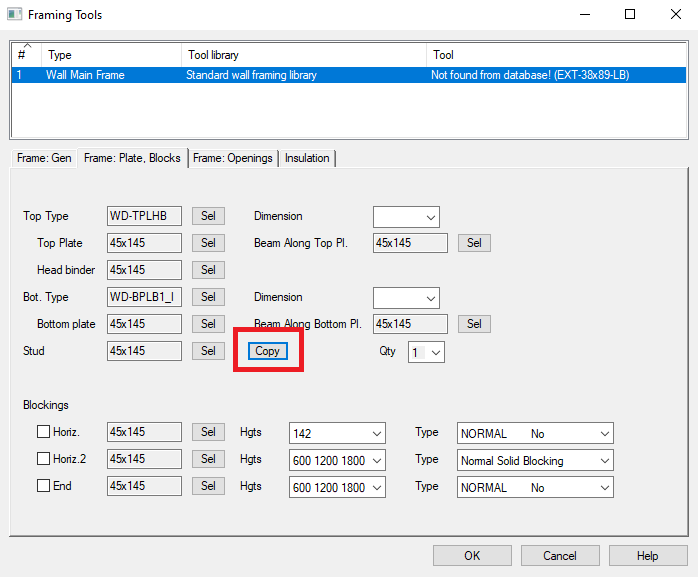Switch to the Insulation tab

[307, 158]
